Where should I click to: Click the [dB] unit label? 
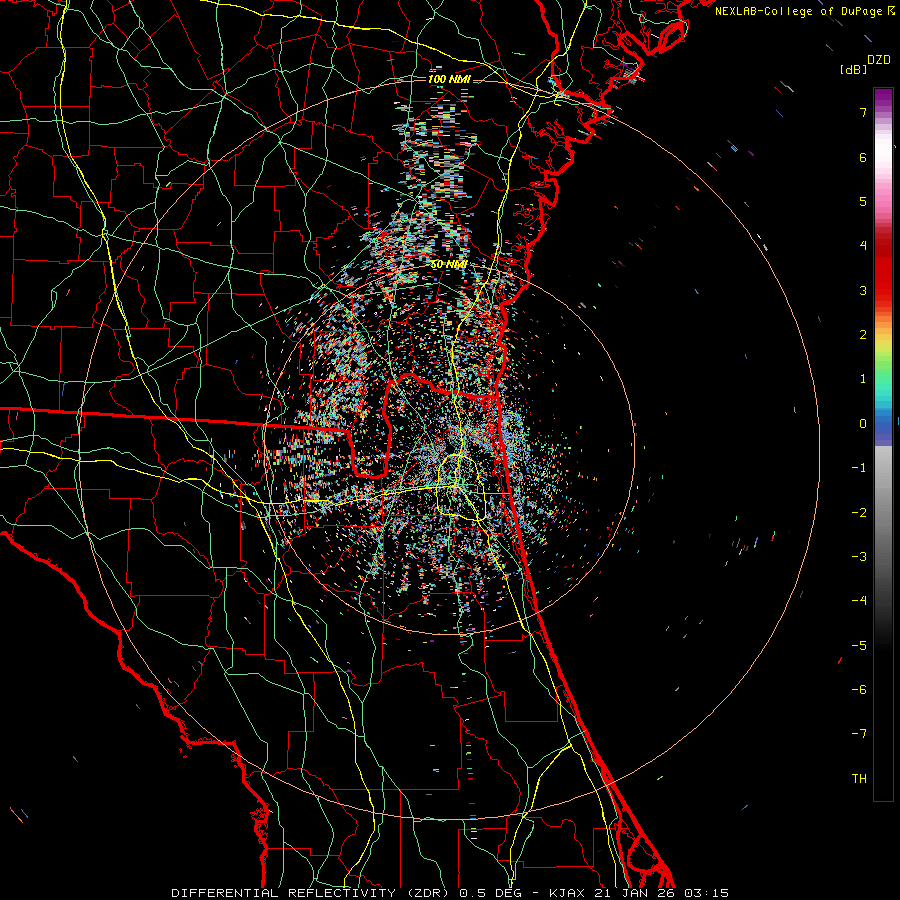(x=853, y=69)
